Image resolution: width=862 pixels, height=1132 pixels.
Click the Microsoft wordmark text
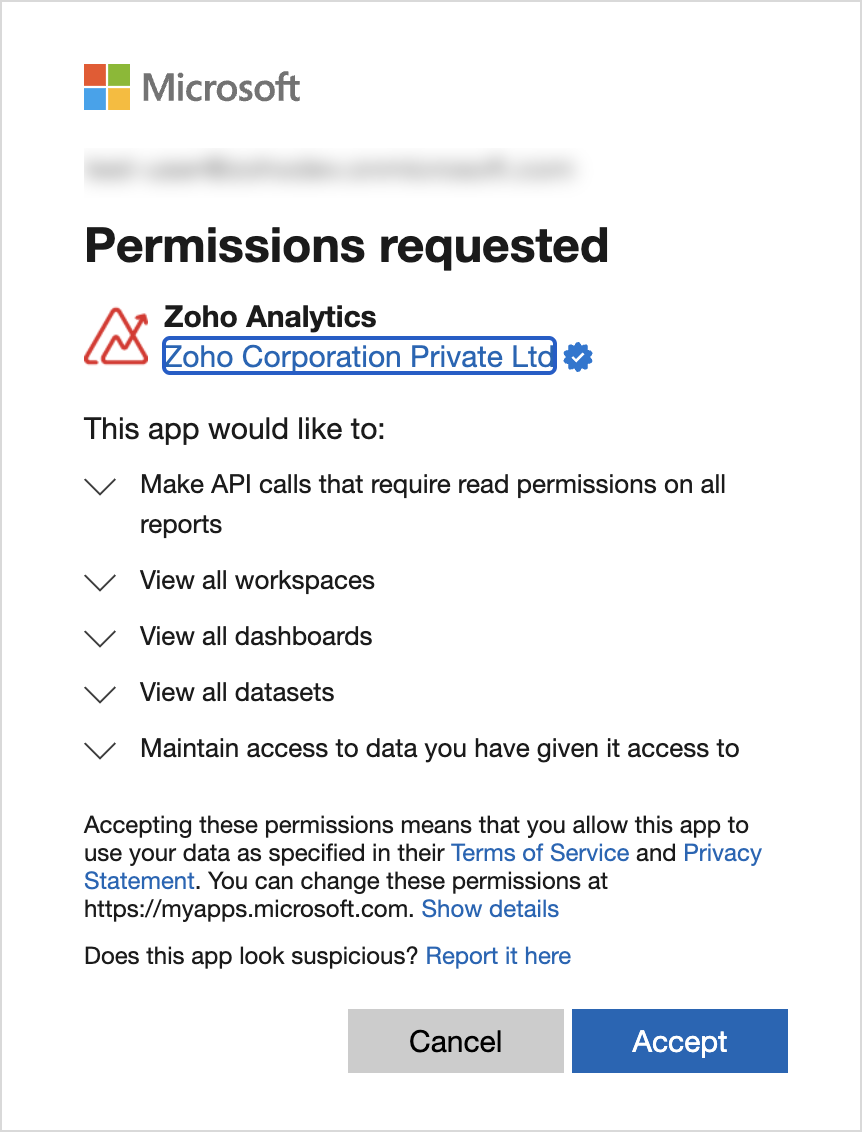click(x=221, y=87)
